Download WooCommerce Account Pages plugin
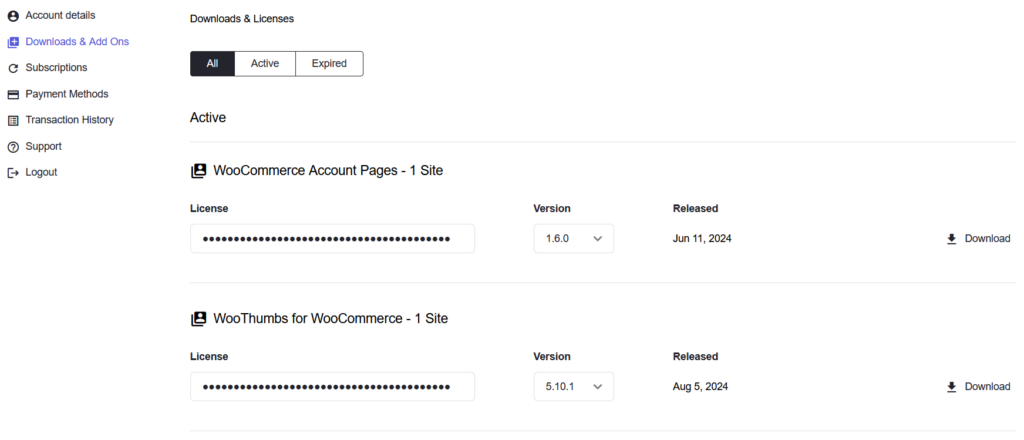 pos(978,239)
